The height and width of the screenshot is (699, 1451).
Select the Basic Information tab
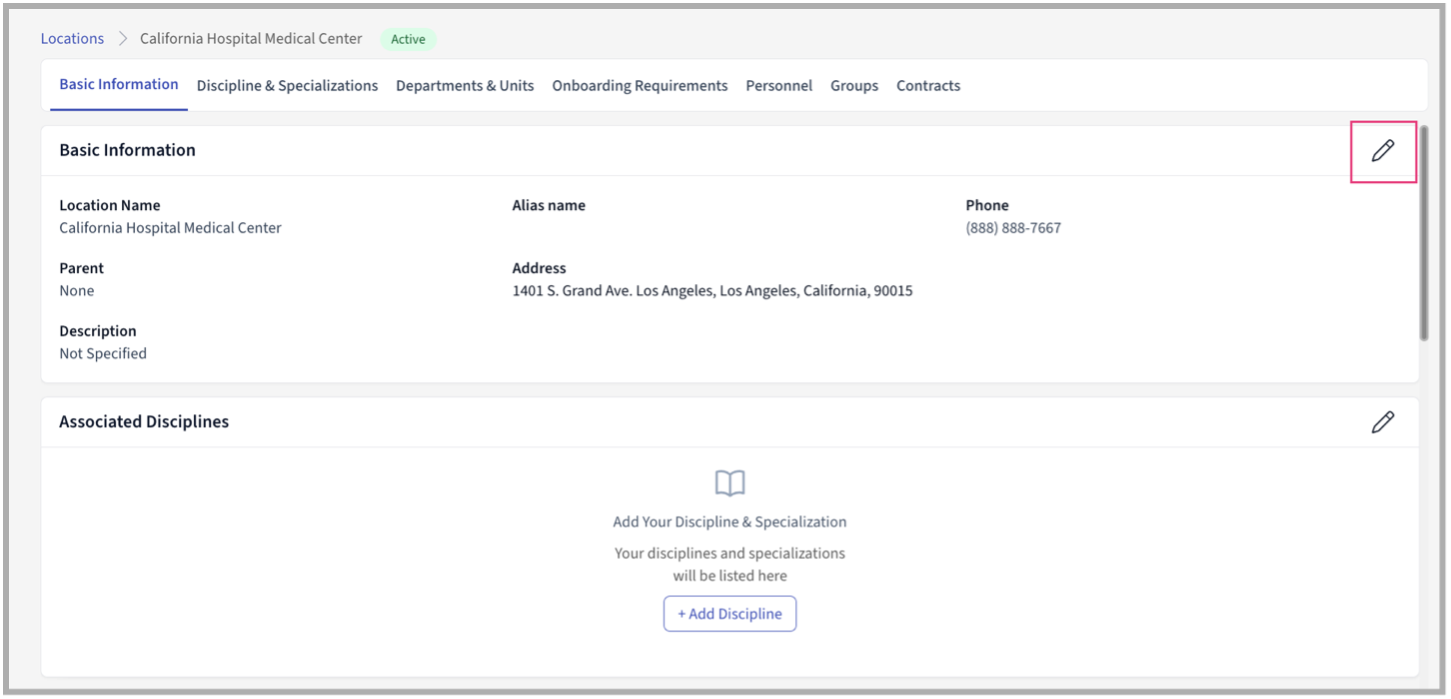(119, 85)
